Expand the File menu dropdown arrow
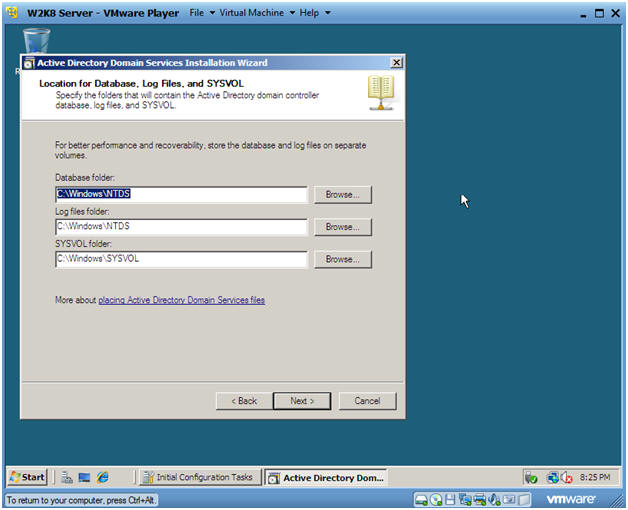Screen dimensions: 628x510 [212, 13]
